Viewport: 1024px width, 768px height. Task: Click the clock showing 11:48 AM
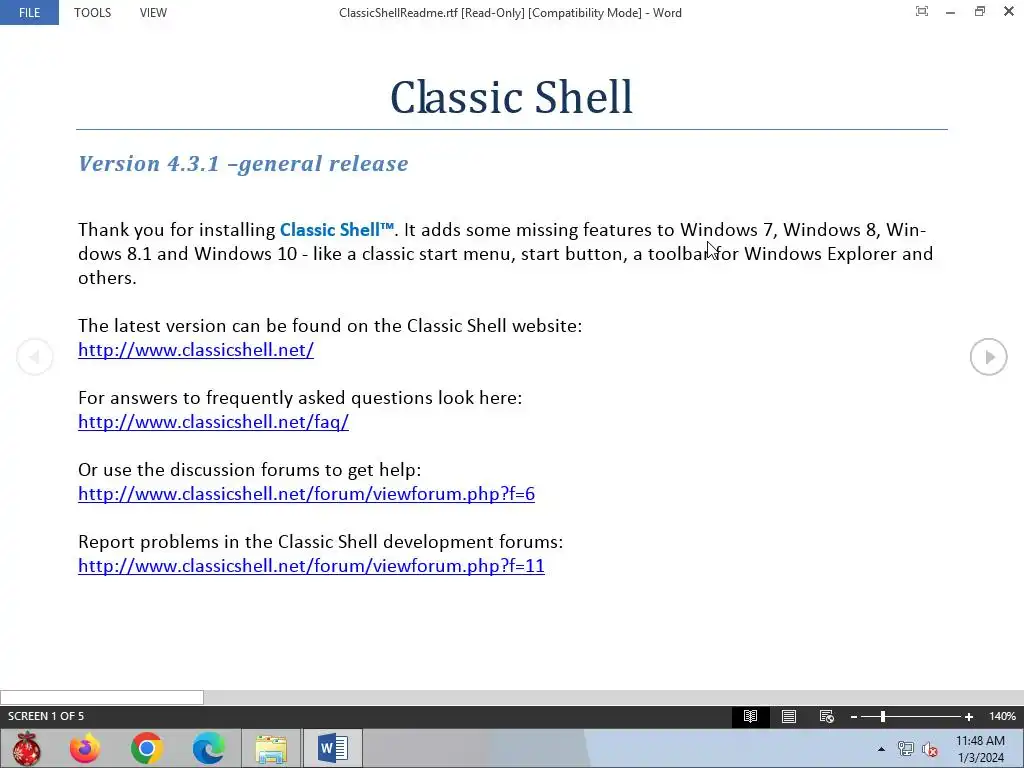pos(980,741)
